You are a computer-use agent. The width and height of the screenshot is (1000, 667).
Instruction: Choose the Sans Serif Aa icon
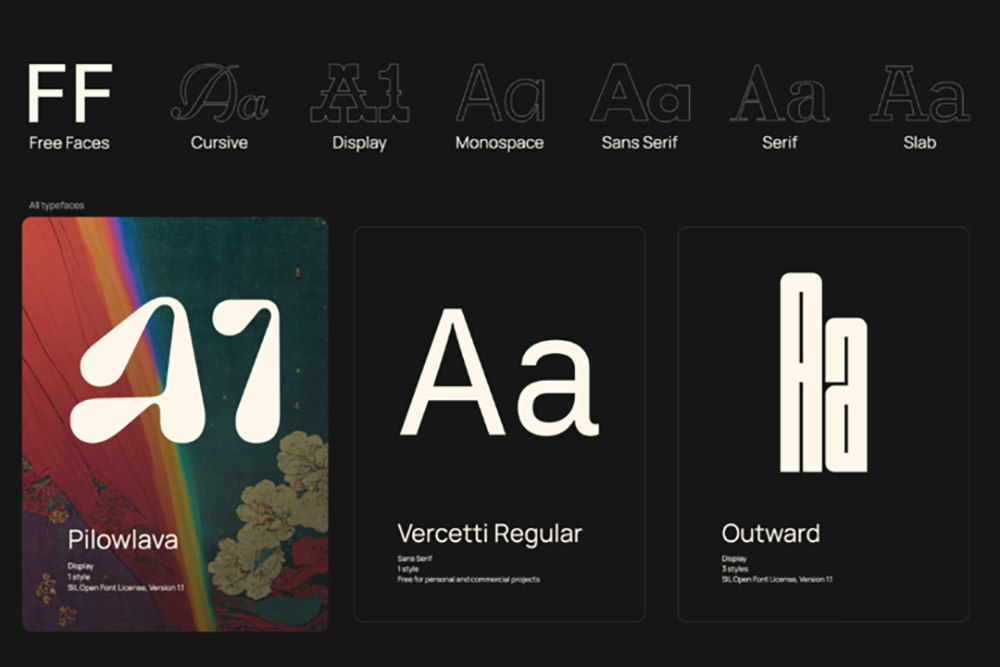[x=640, y=92]
